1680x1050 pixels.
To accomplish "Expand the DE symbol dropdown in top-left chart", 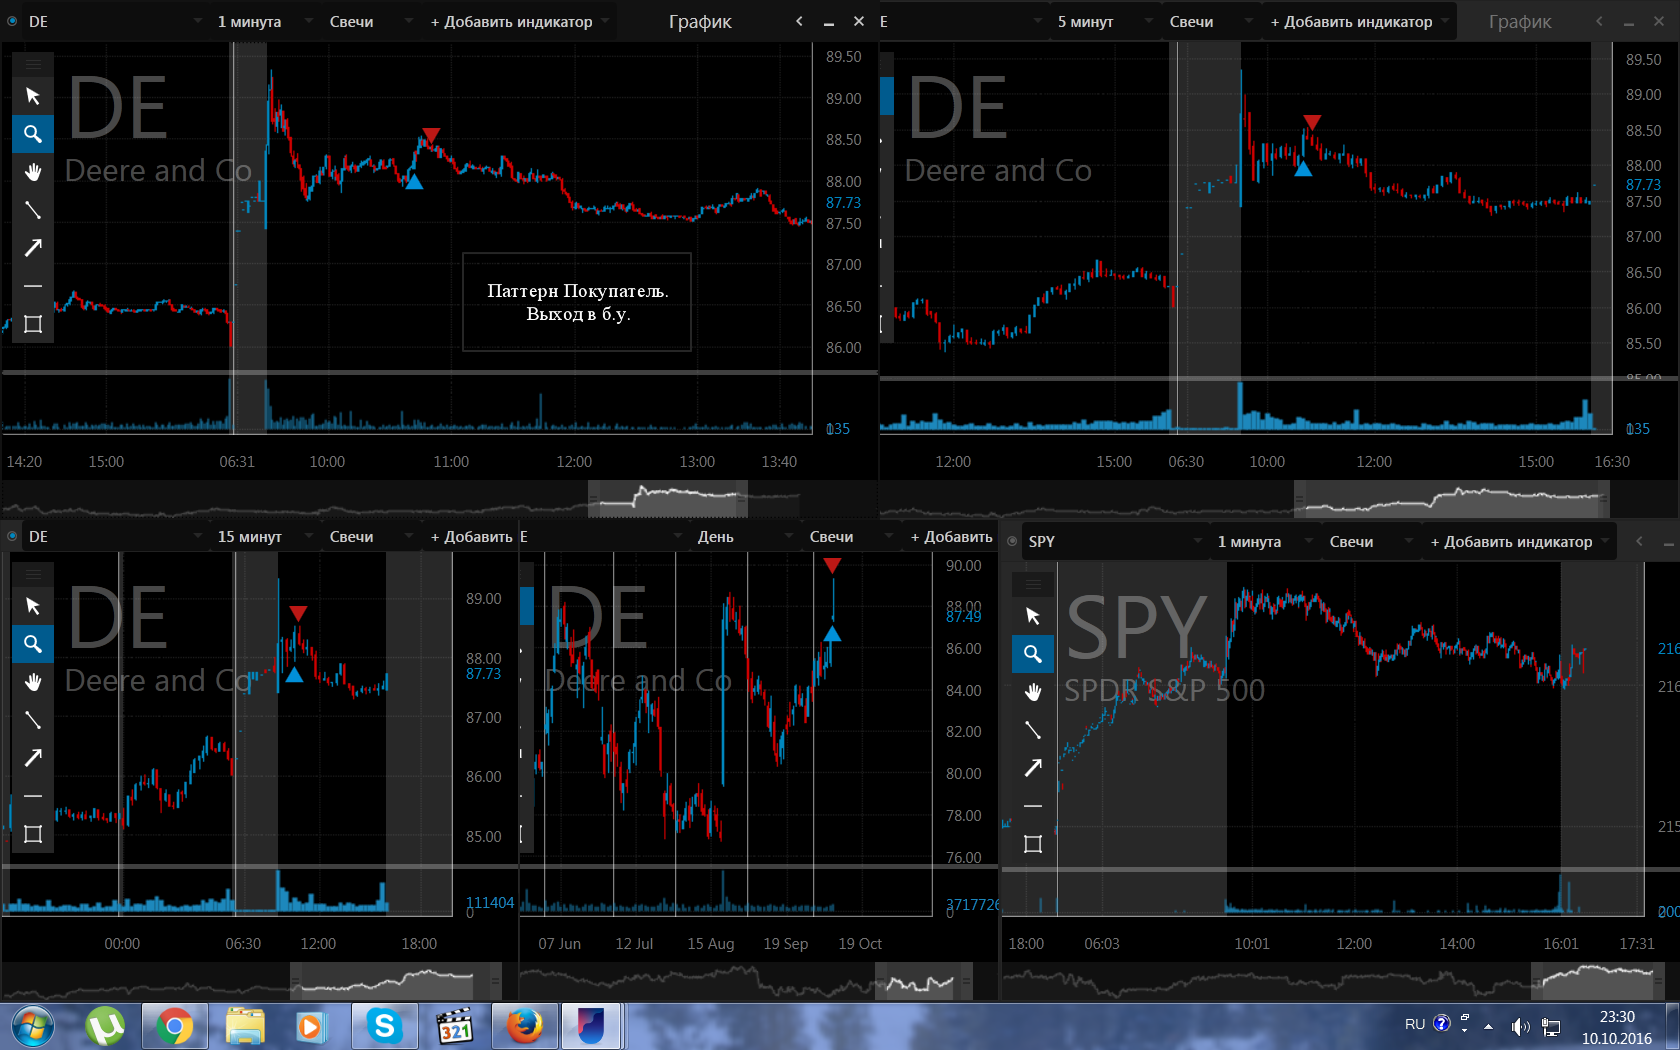I will point(196,21).
